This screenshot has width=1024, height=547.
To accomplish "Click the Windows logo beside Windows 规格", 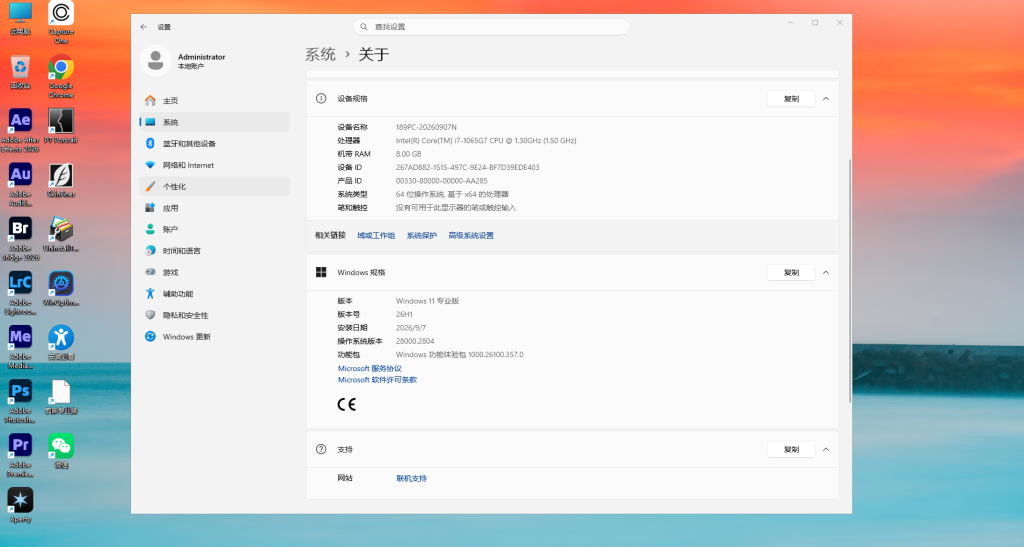I will click(x=321, y=272).
